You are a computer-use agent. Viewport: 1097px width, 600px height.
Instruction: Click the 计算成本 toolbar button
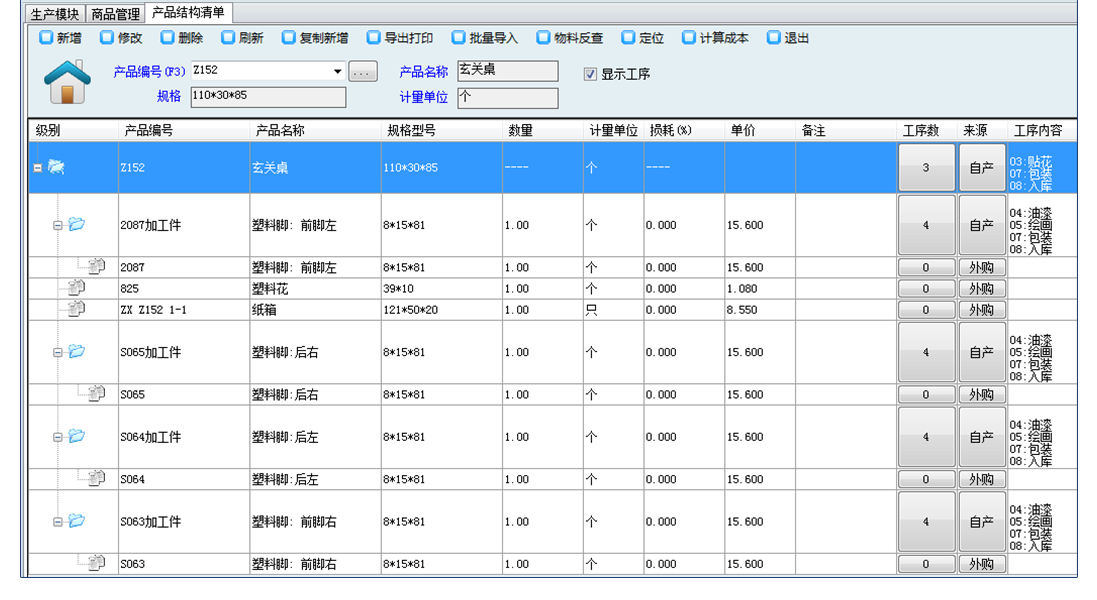(x=715, y=38)
